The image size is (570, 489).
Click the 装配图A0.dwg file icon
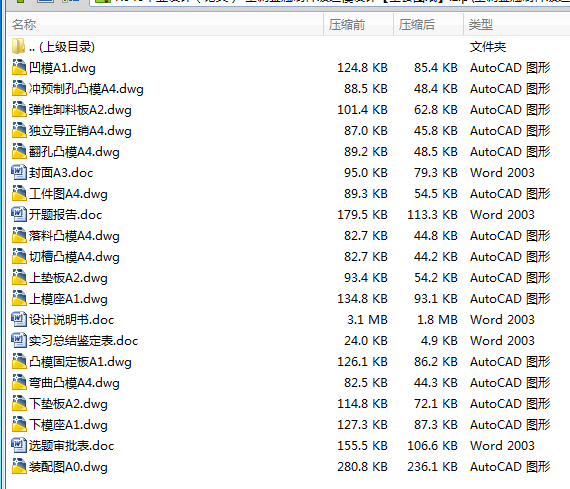point(19,466)
